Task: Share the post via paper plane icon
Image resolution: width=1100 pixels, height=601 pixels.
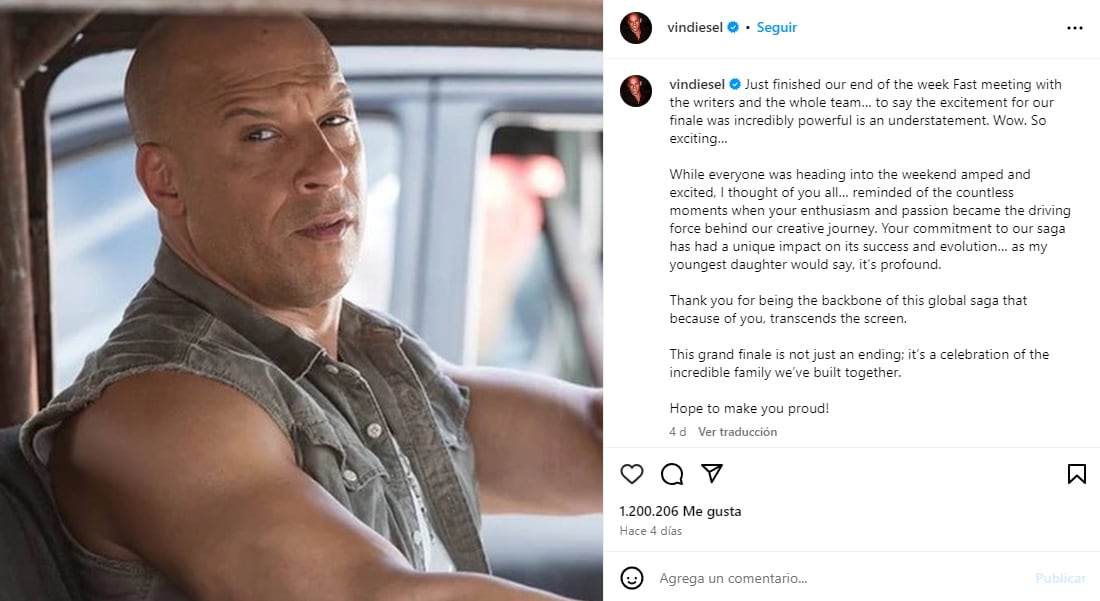Action: 712,473
